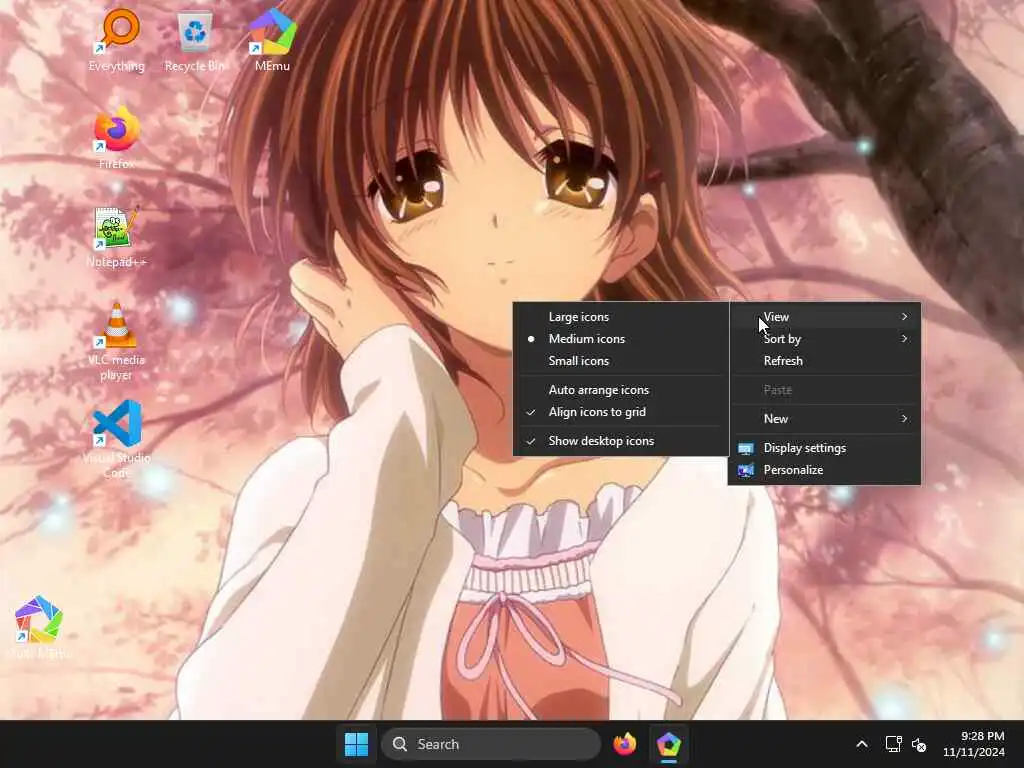The height and width of the screenshot is (768, 1024).
Task: Open the network status tray icon
Action: [893, 744]
